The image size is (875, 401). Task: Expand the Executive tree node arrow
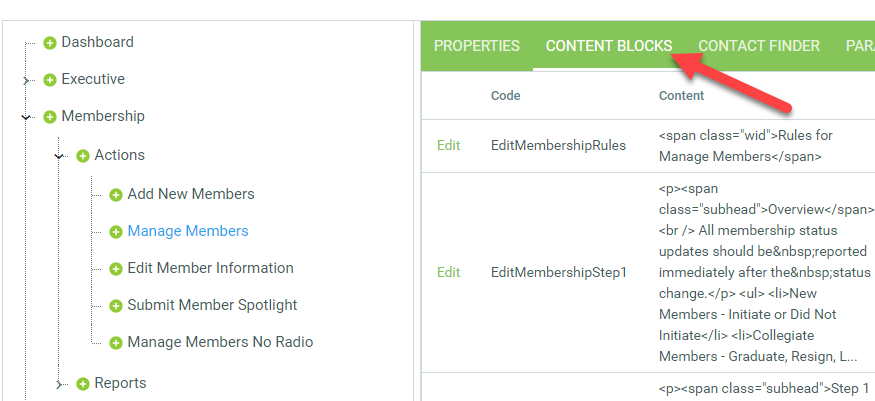pyautogui.click(x=27, y=80)
